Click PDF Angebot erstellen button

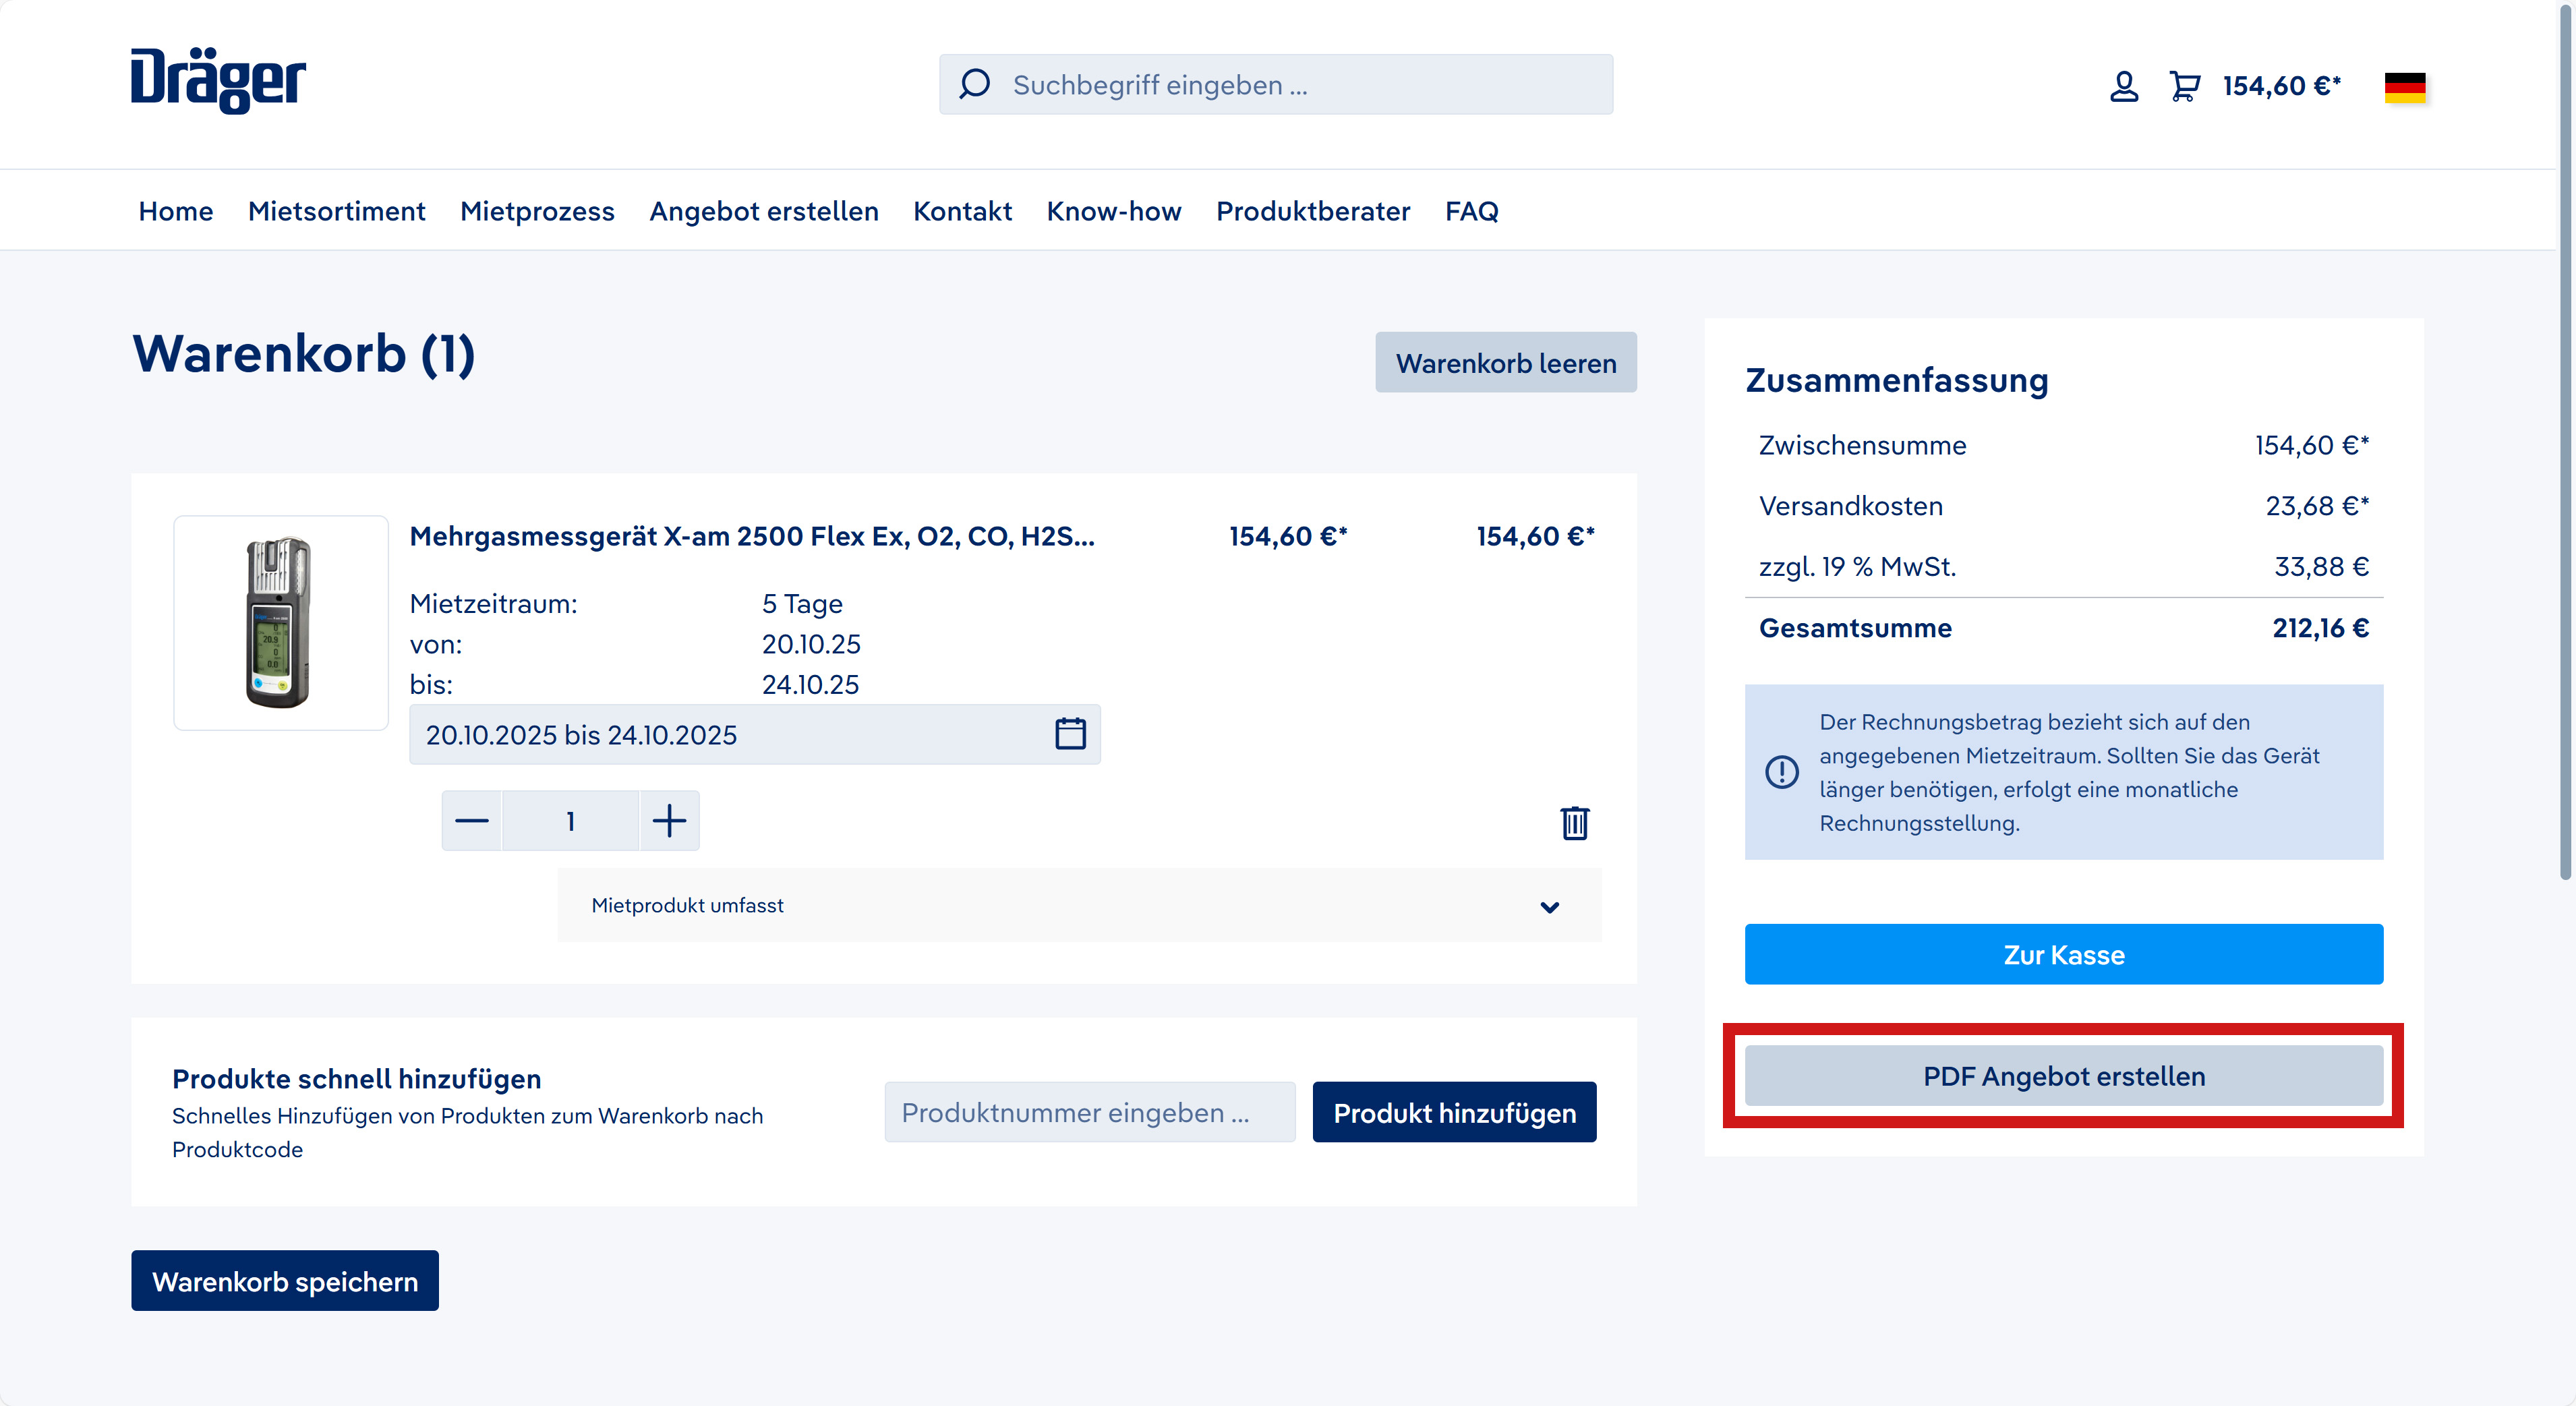click(x=2063, y=1076)
